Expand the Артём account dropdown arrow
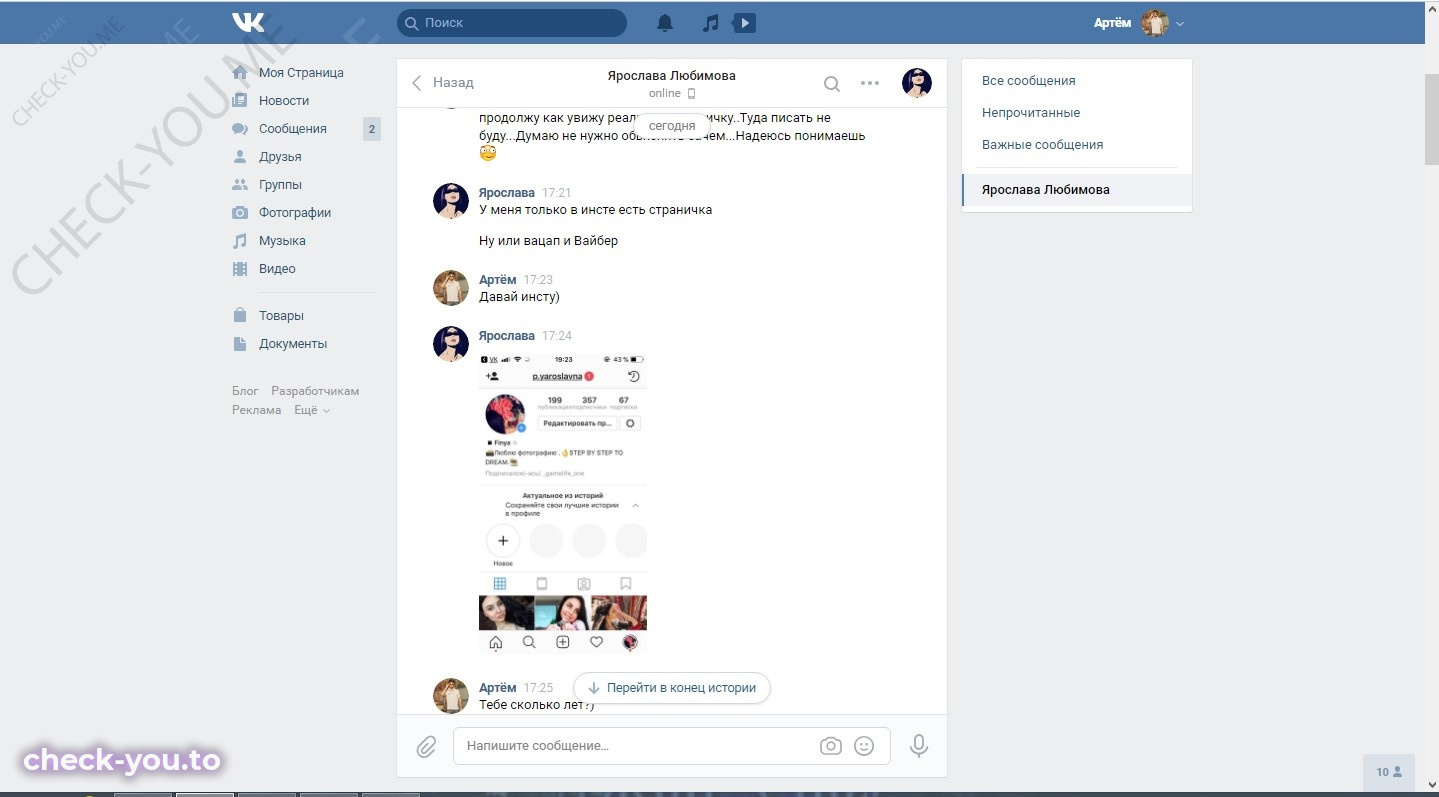This screenshot has width=1439, height=797. [1180, 24]
